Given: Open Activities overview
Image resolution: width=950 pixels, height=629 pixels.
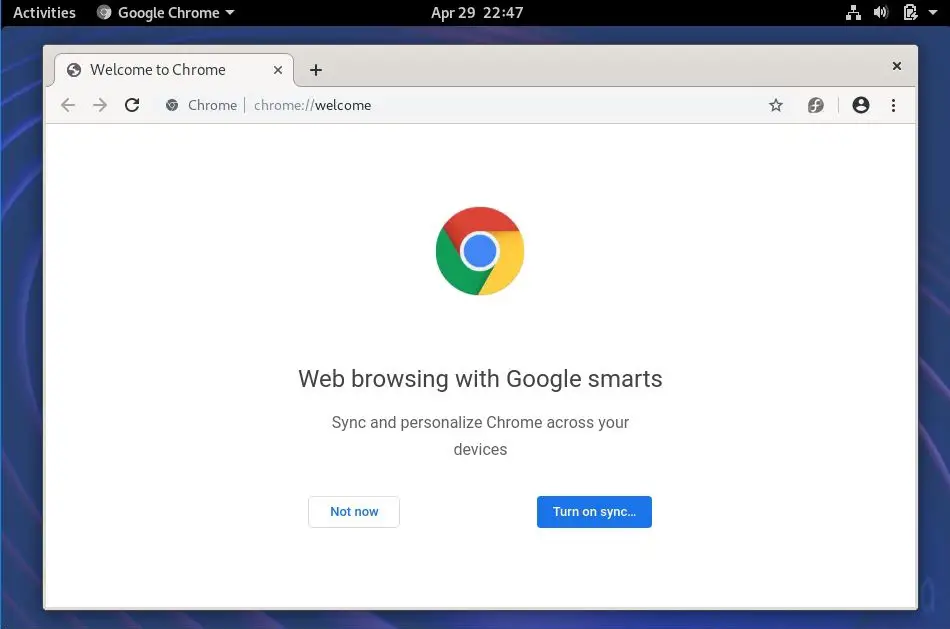Looking at the screenshot, I should click(x=44, y=13).
